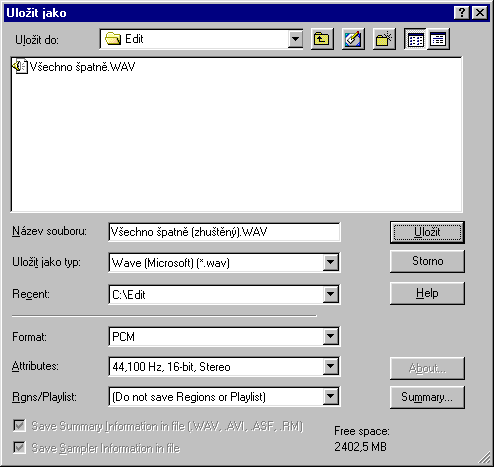Create a new folder

click(x=384, y=39)
